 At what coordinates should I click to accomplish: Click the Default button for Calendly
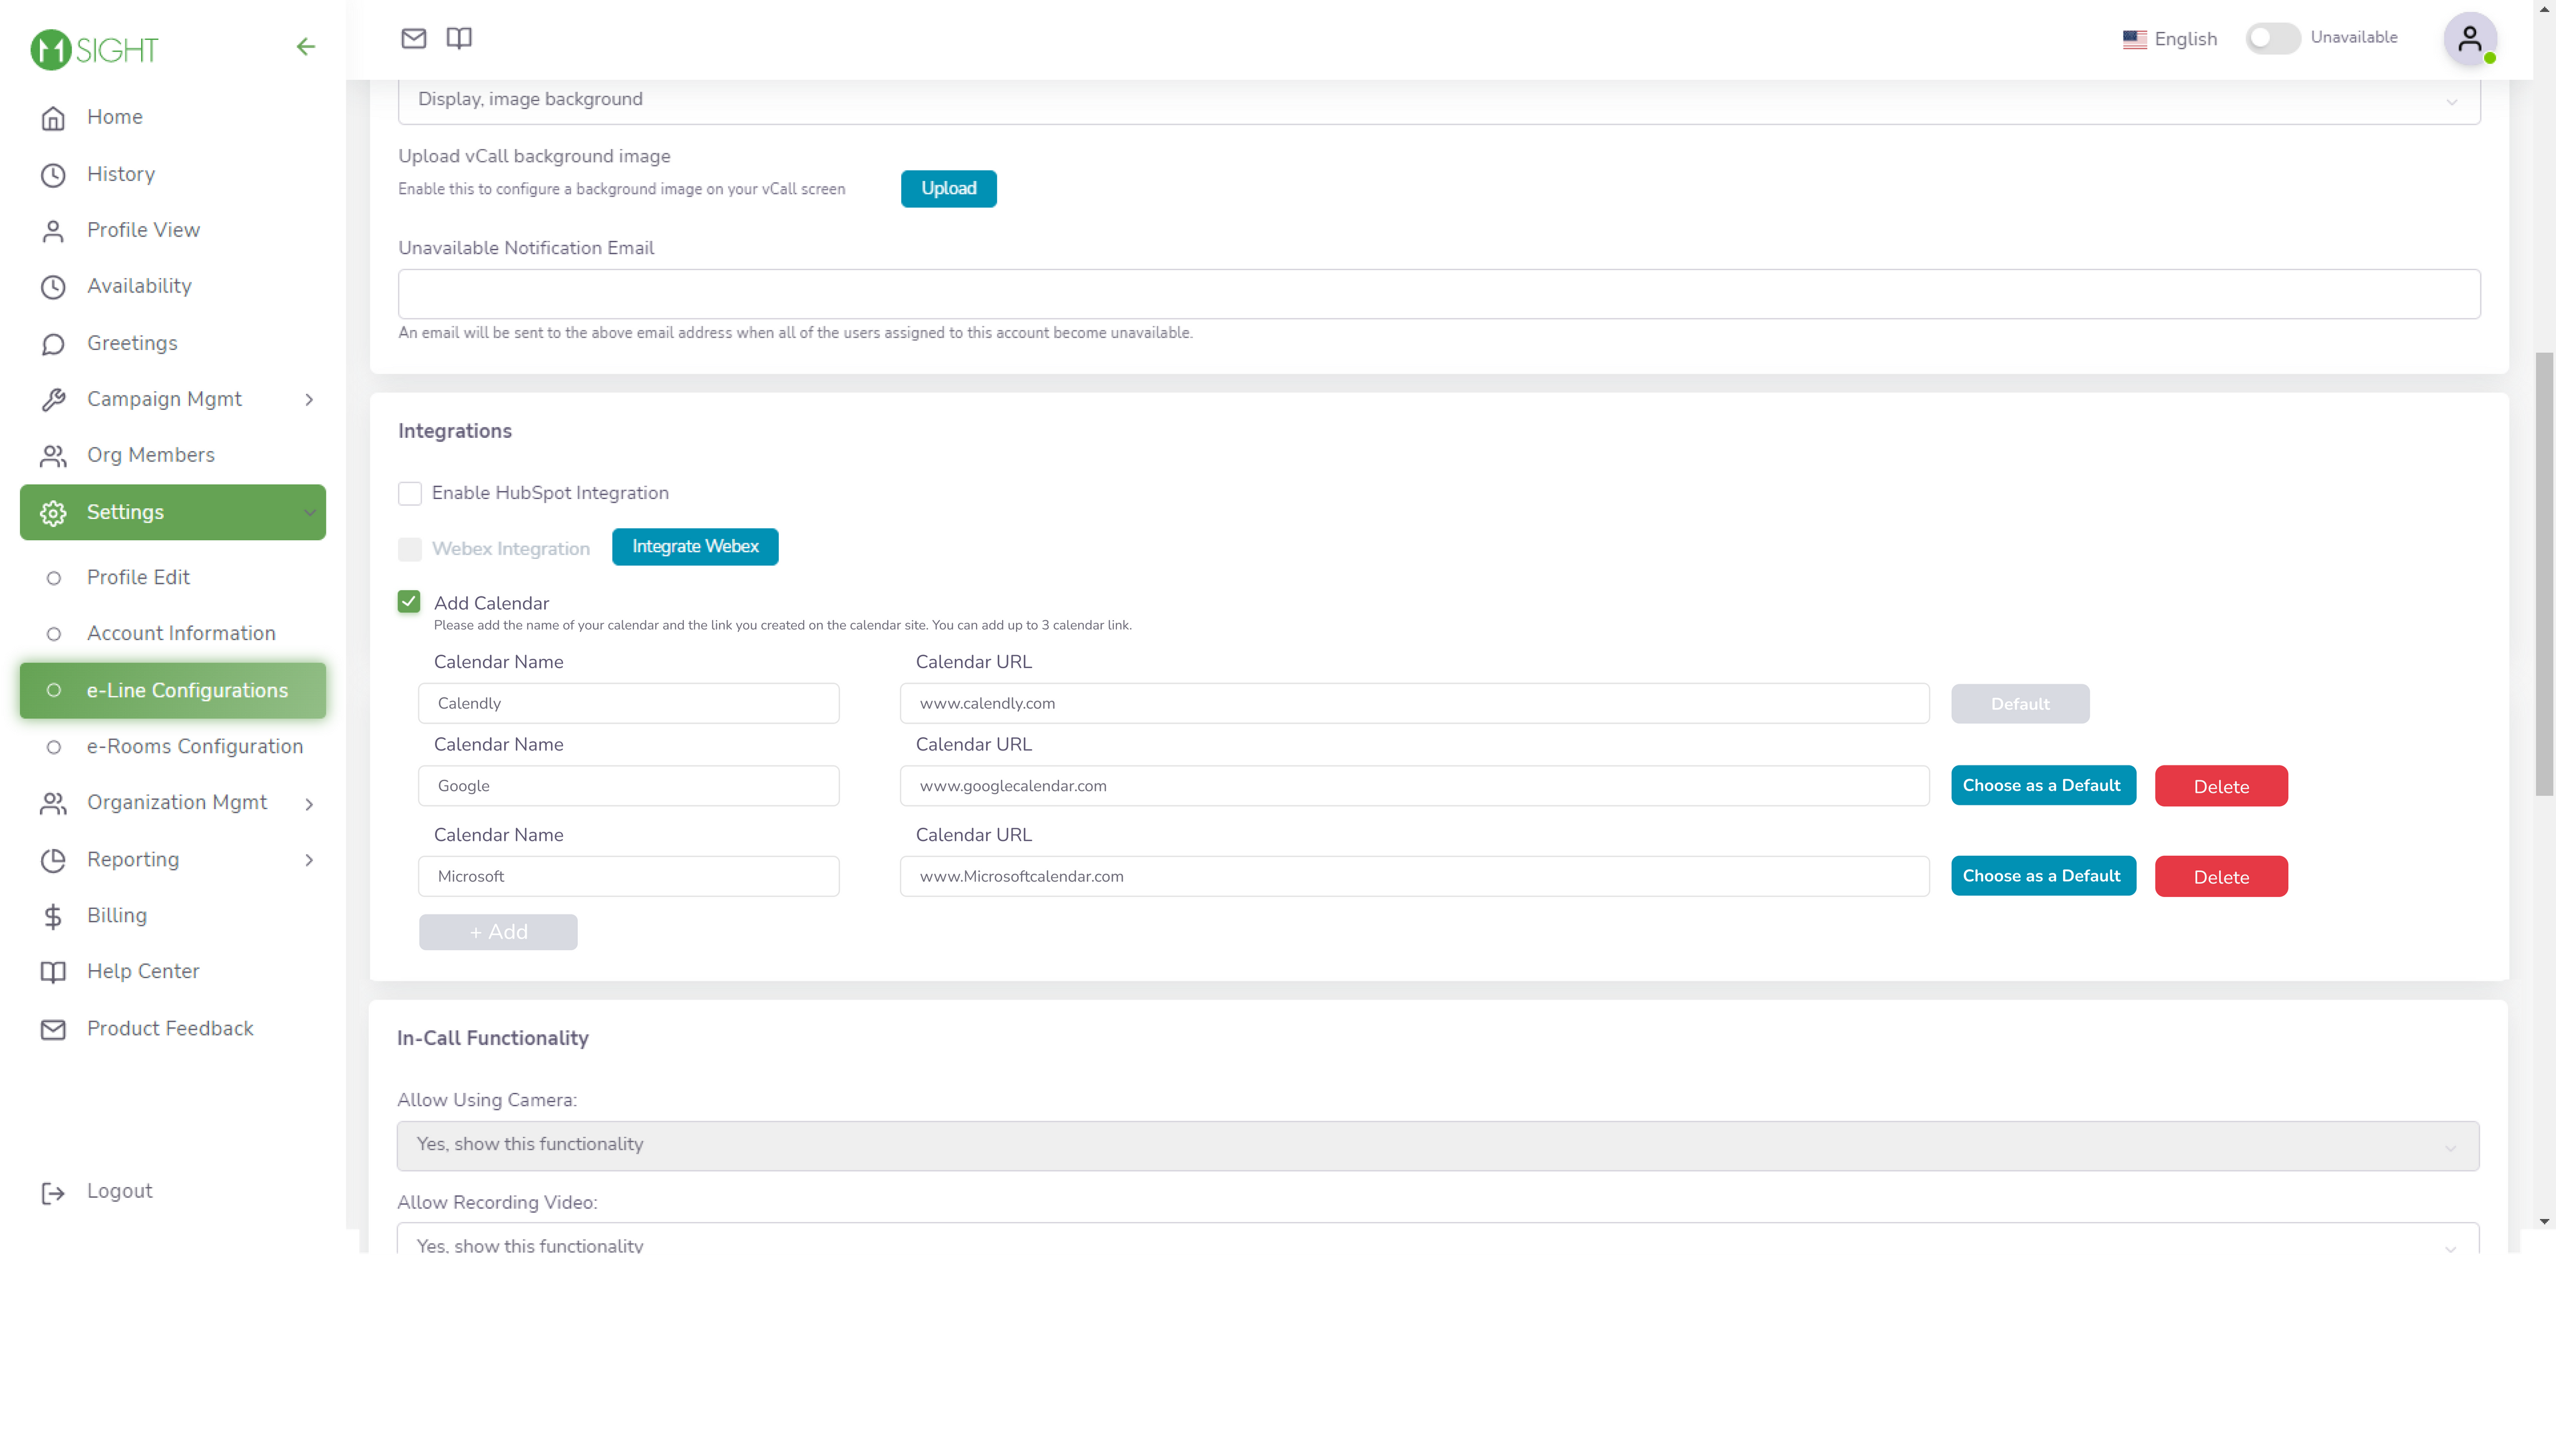pos(2020,704)
